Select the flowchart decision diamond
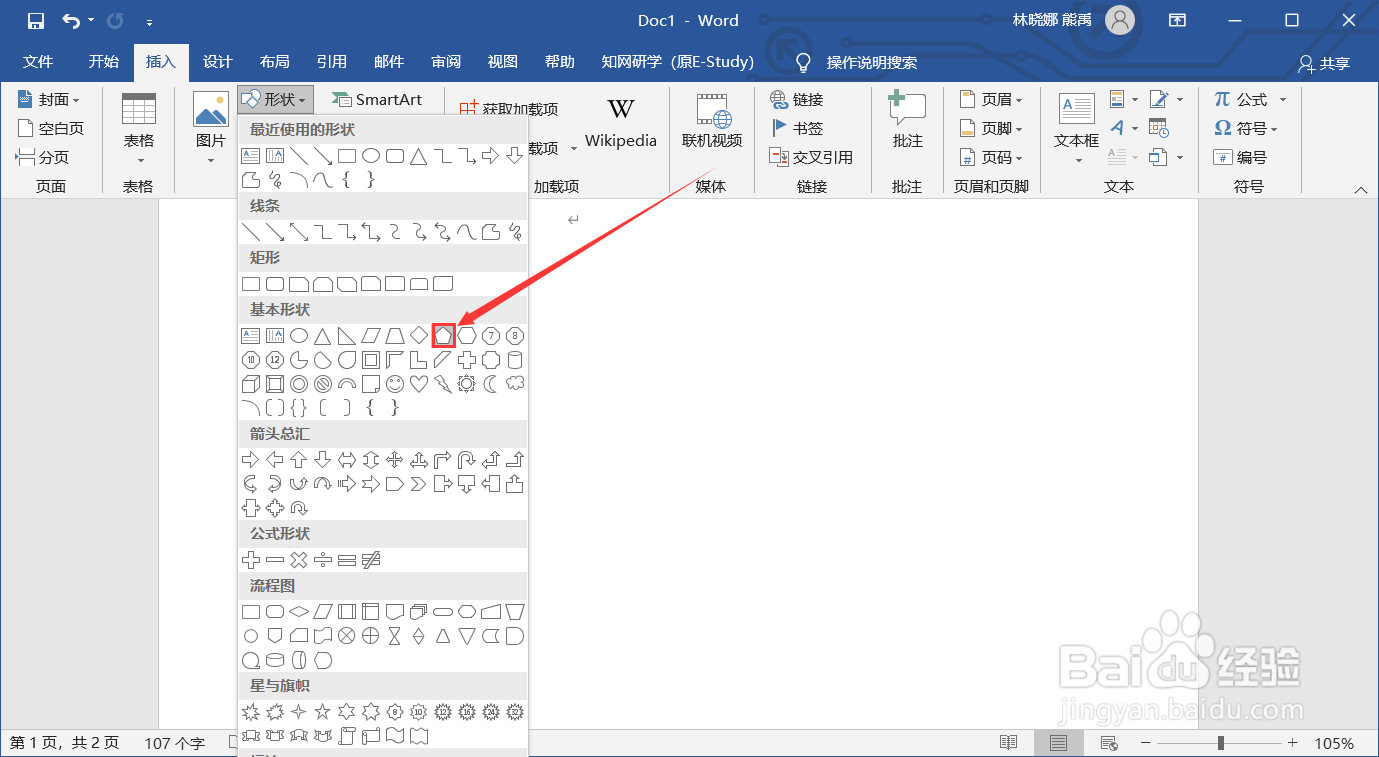Screen dimensions: 1379x757 (x=299, y=611)
